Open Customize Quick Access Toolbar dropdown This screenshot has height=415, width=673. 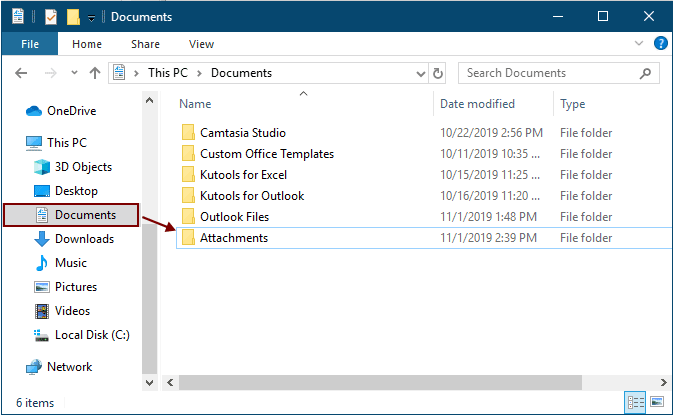point(92,18)
